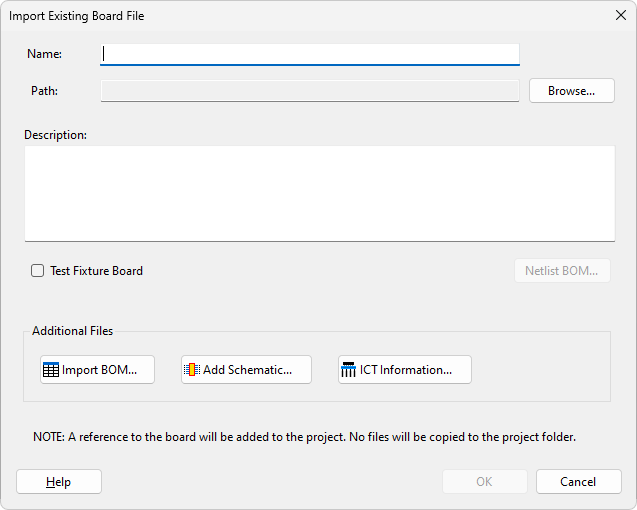637x510 pixels.
Task: Focus the Name text field
Action: pos(310,54)
